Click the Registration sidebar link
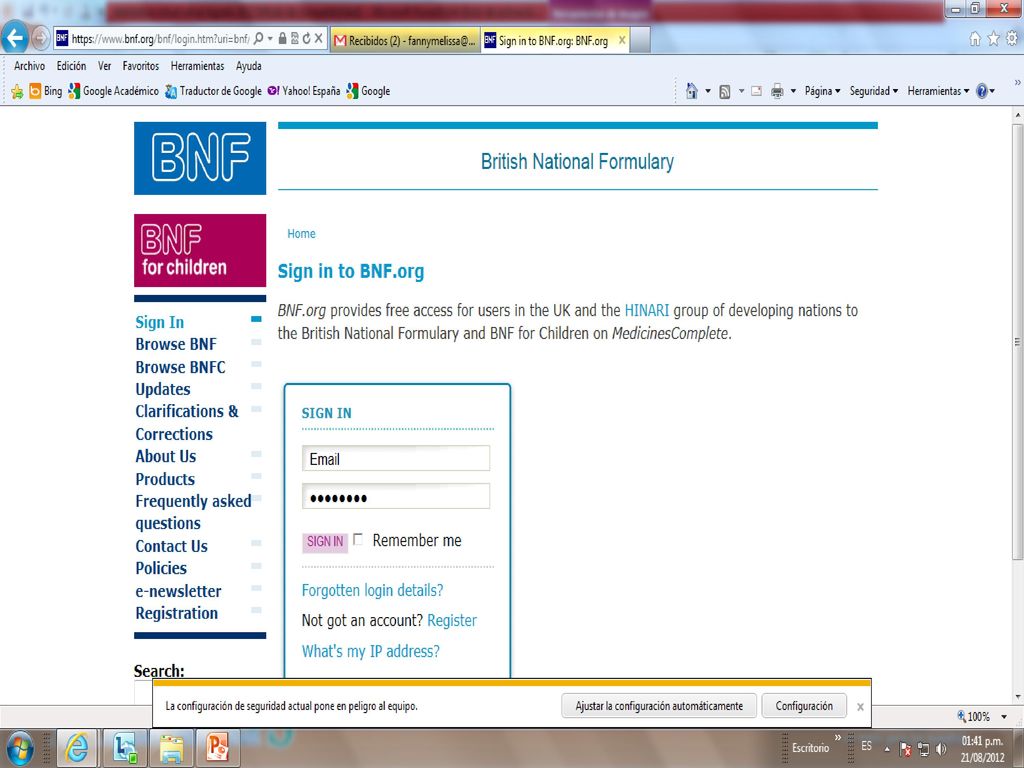 click(176, 613)
